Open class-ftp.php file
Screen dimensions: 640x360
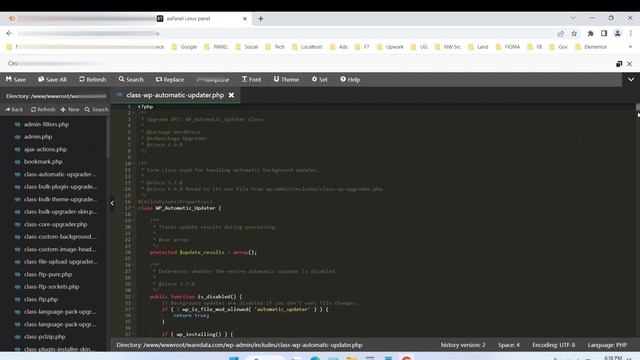(41, 300)
